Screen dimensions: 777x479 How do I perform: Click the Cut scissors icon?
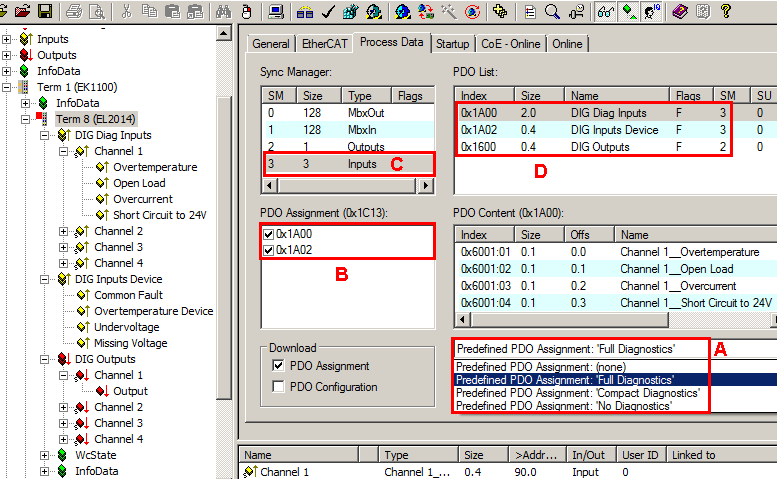pyautogui.click(x=126, y=11)
